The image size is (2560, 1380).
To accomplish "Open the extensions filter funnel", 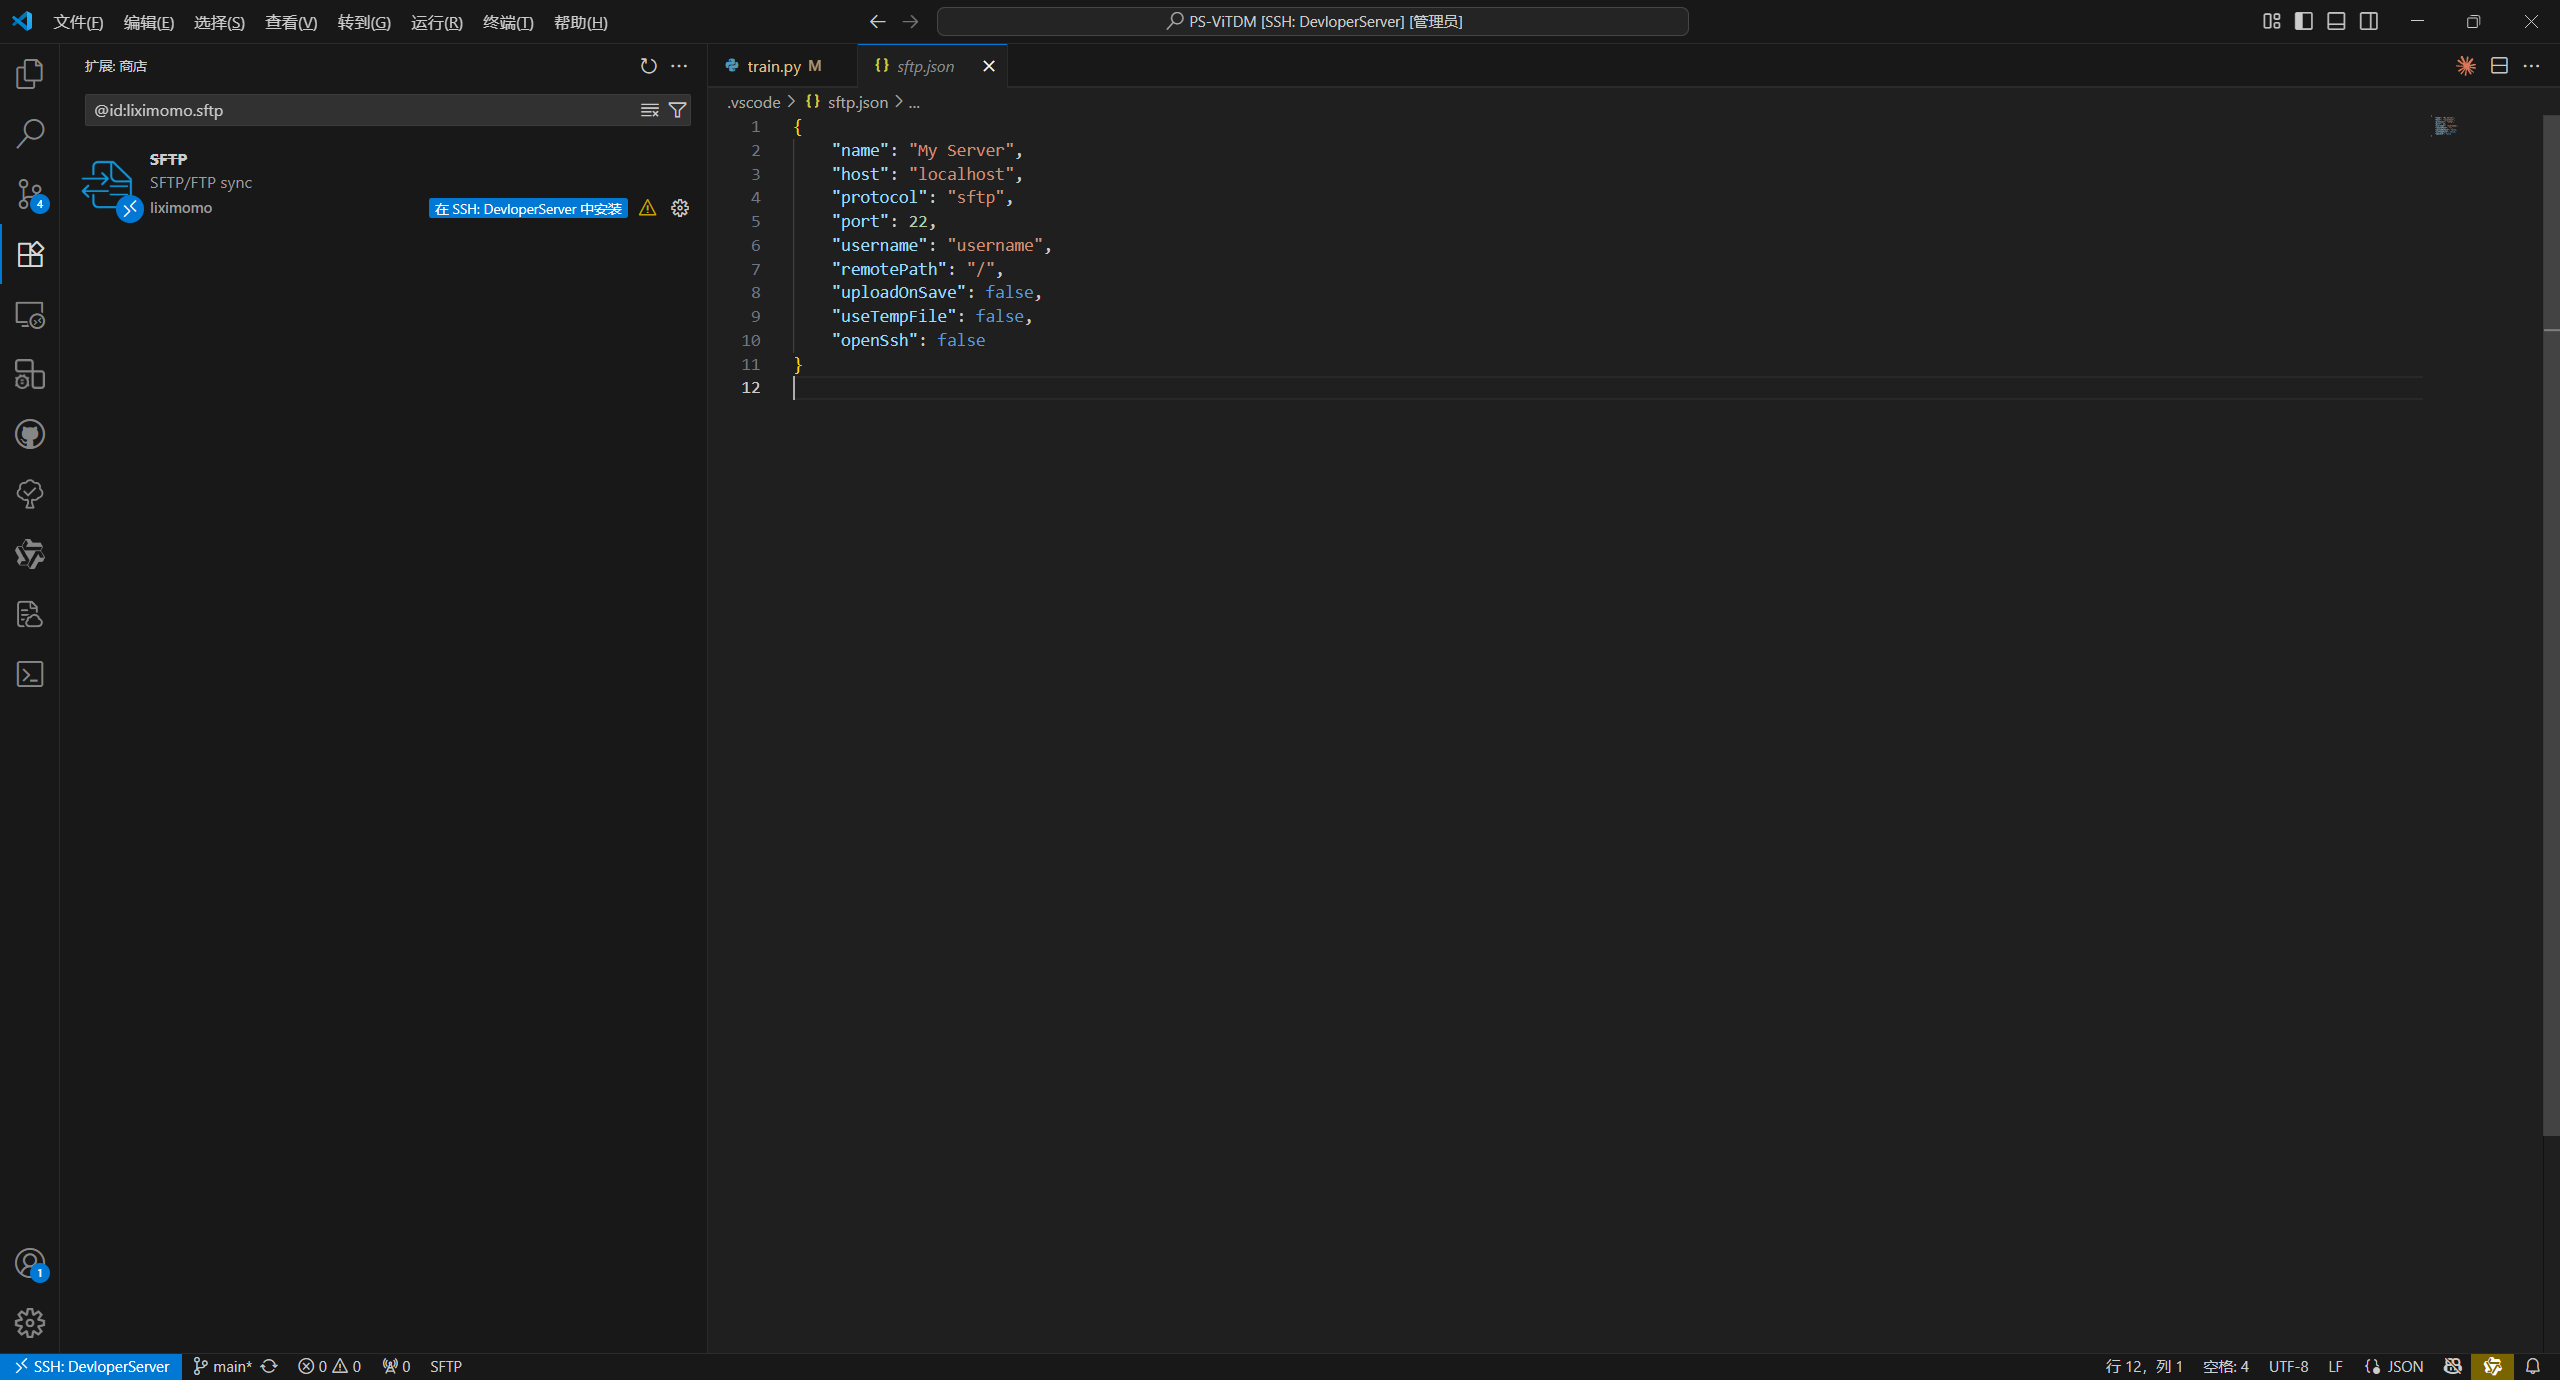I will pos(677,110).
